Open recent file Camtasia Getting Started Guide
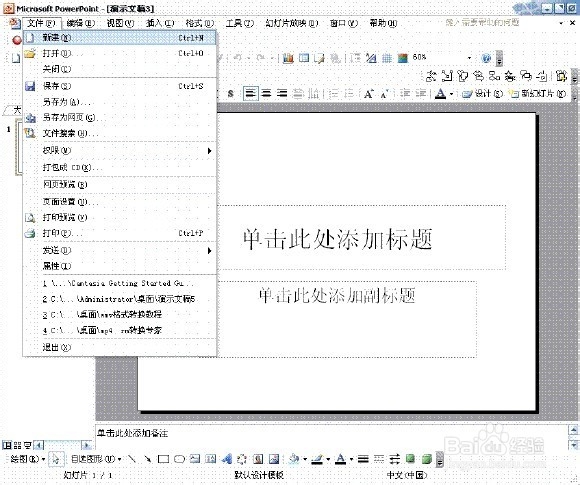This screenshot has height=485, width=580. pos(119,283)
